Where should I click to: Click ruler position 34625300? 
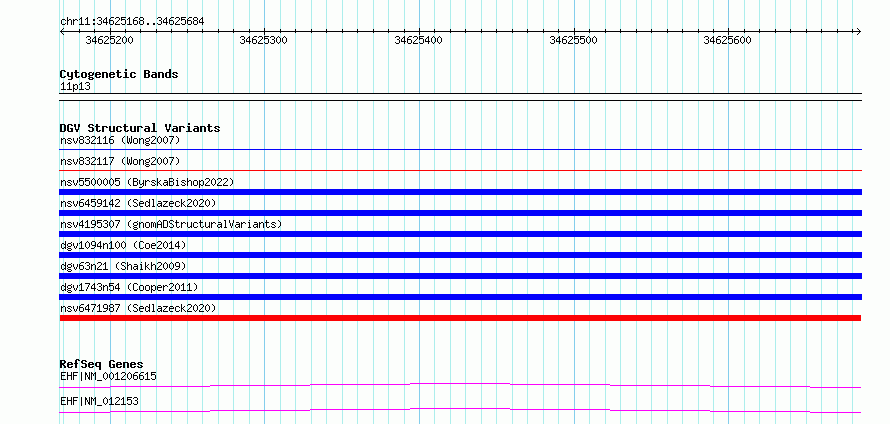(x=264, y=40)
